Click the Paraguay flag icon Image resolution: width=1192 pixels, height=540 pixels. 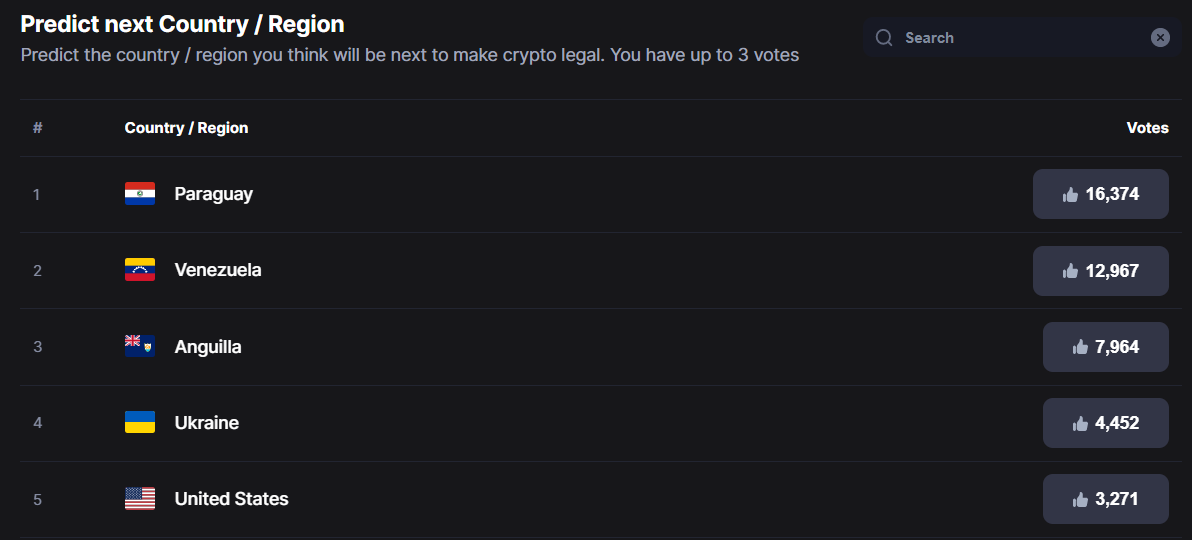pos(140,194)
